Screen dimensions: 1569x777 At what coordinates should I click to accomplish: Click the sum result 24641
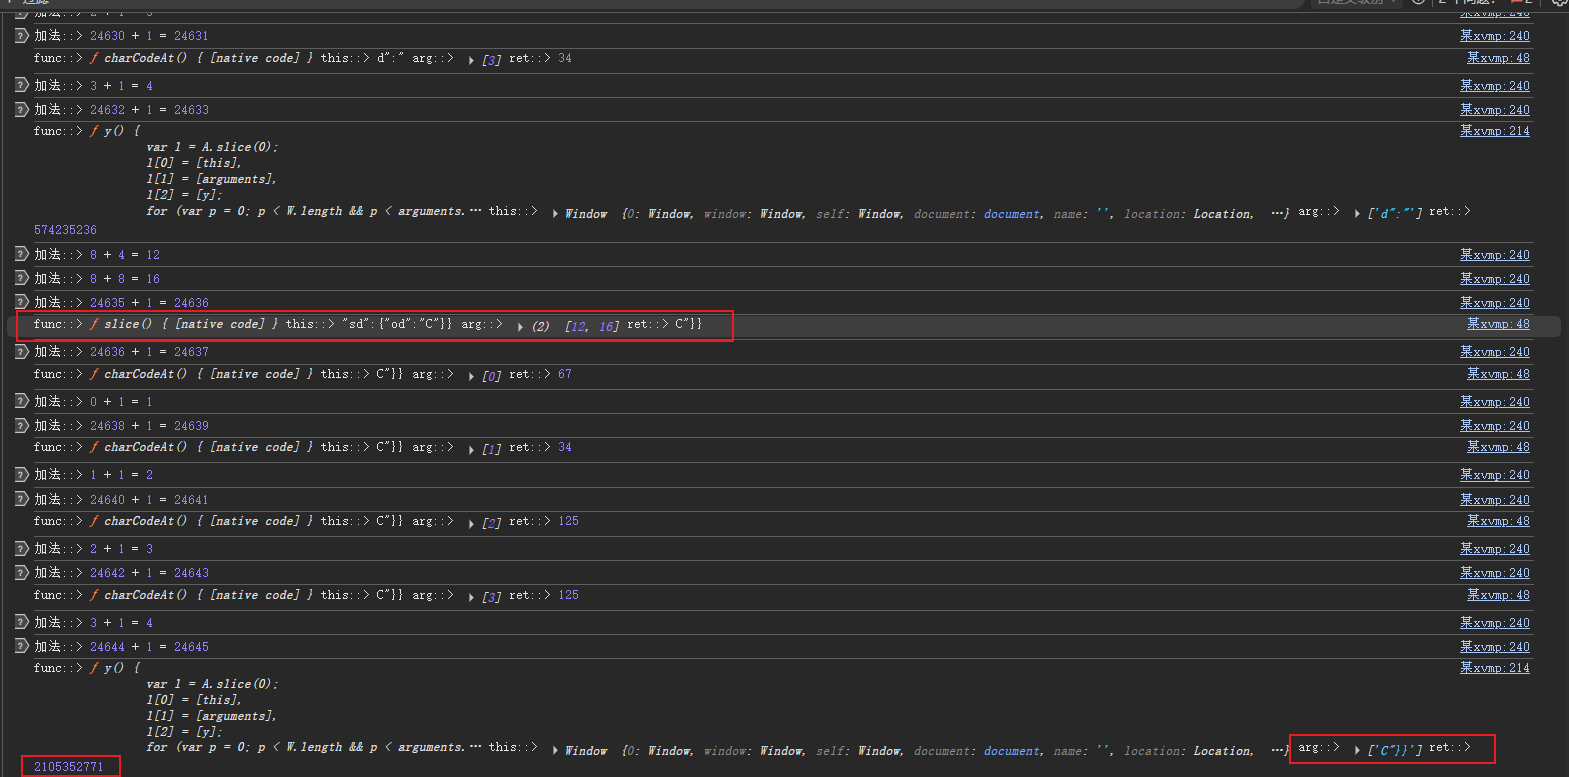pyautogui.click(x=191, y=500)
